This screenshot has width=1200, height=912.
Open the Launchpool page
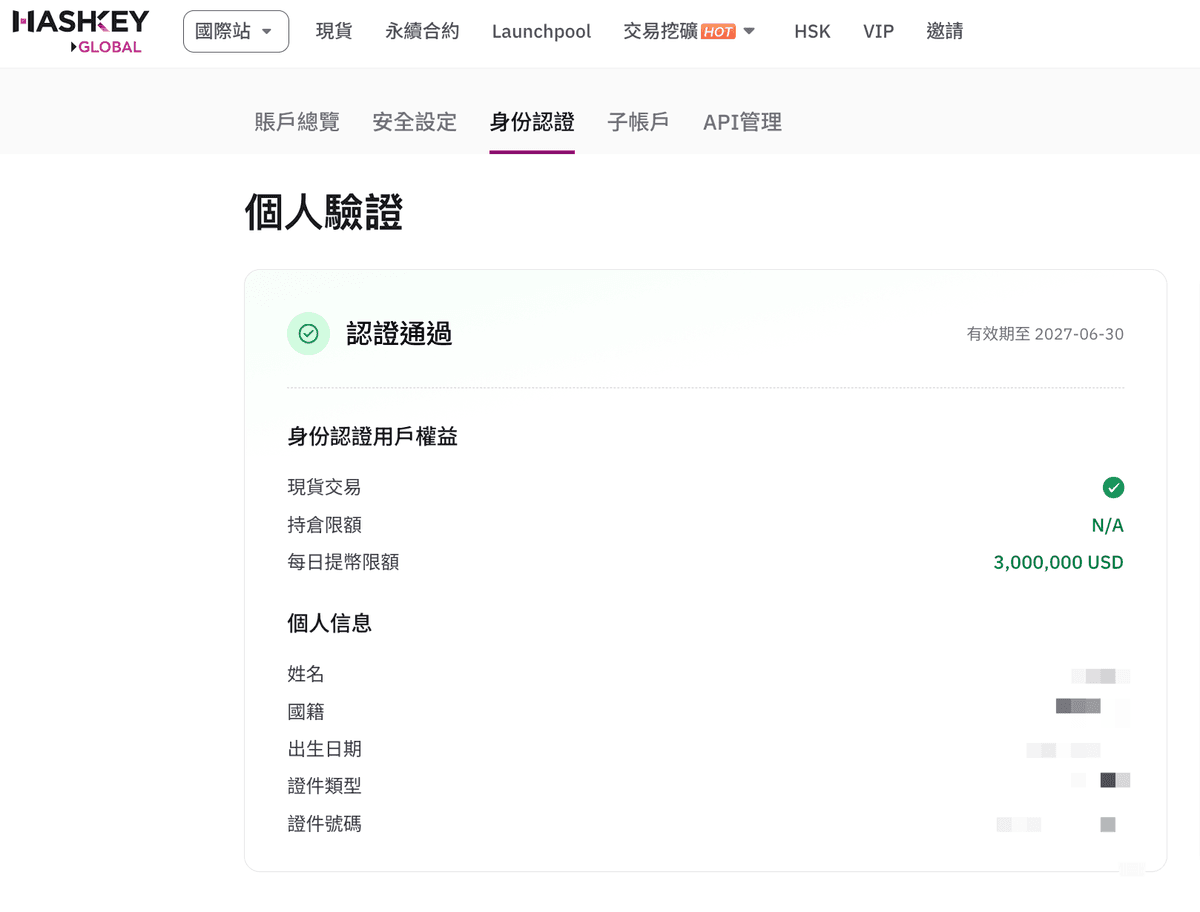(x=541, y=31)
